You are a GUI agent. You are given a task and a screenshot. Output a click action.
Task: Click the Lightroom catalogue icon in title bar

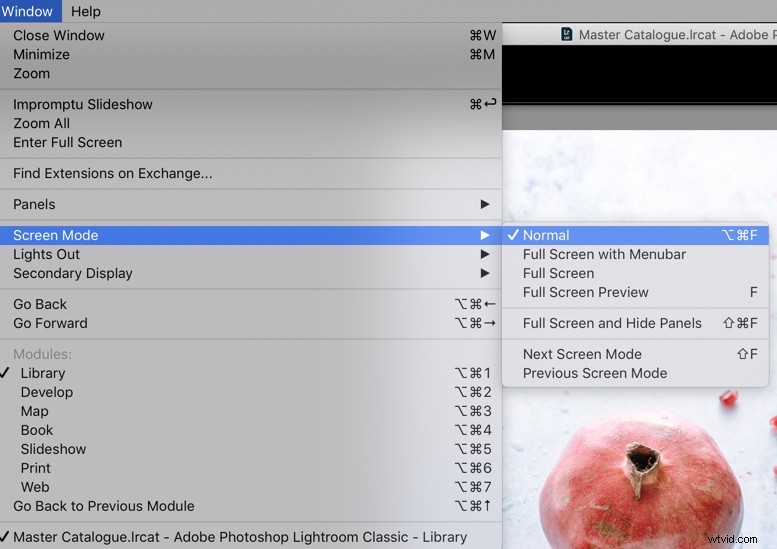pyautogui.click(x=566, y=34)
